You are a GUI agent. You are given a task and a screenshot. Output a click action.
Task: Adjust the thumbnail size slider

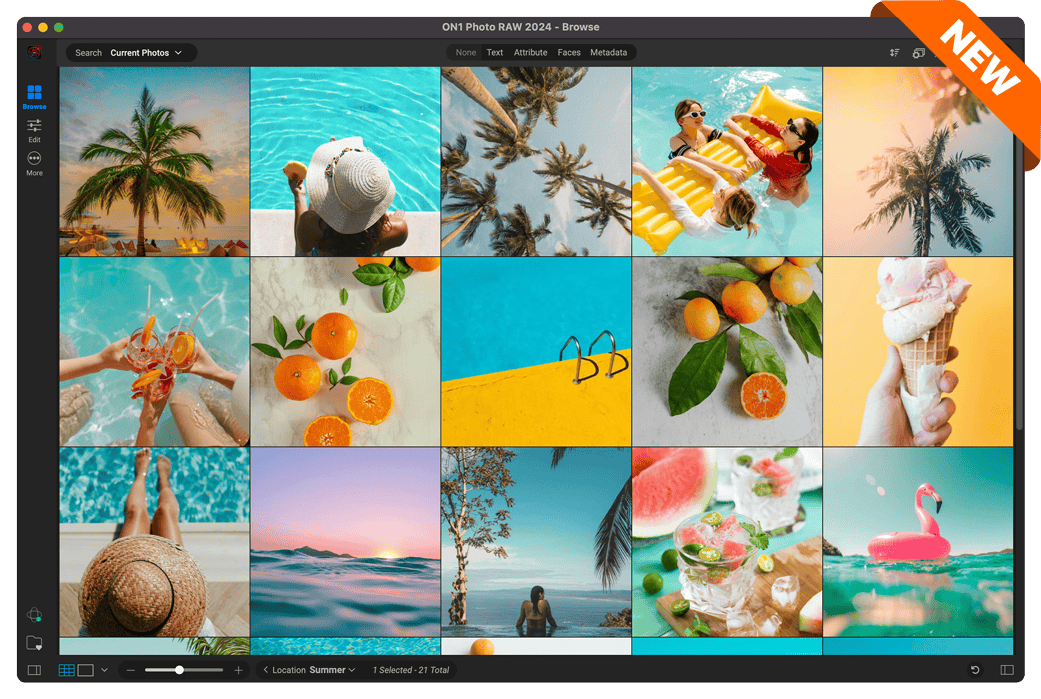[x=180, y=670]
